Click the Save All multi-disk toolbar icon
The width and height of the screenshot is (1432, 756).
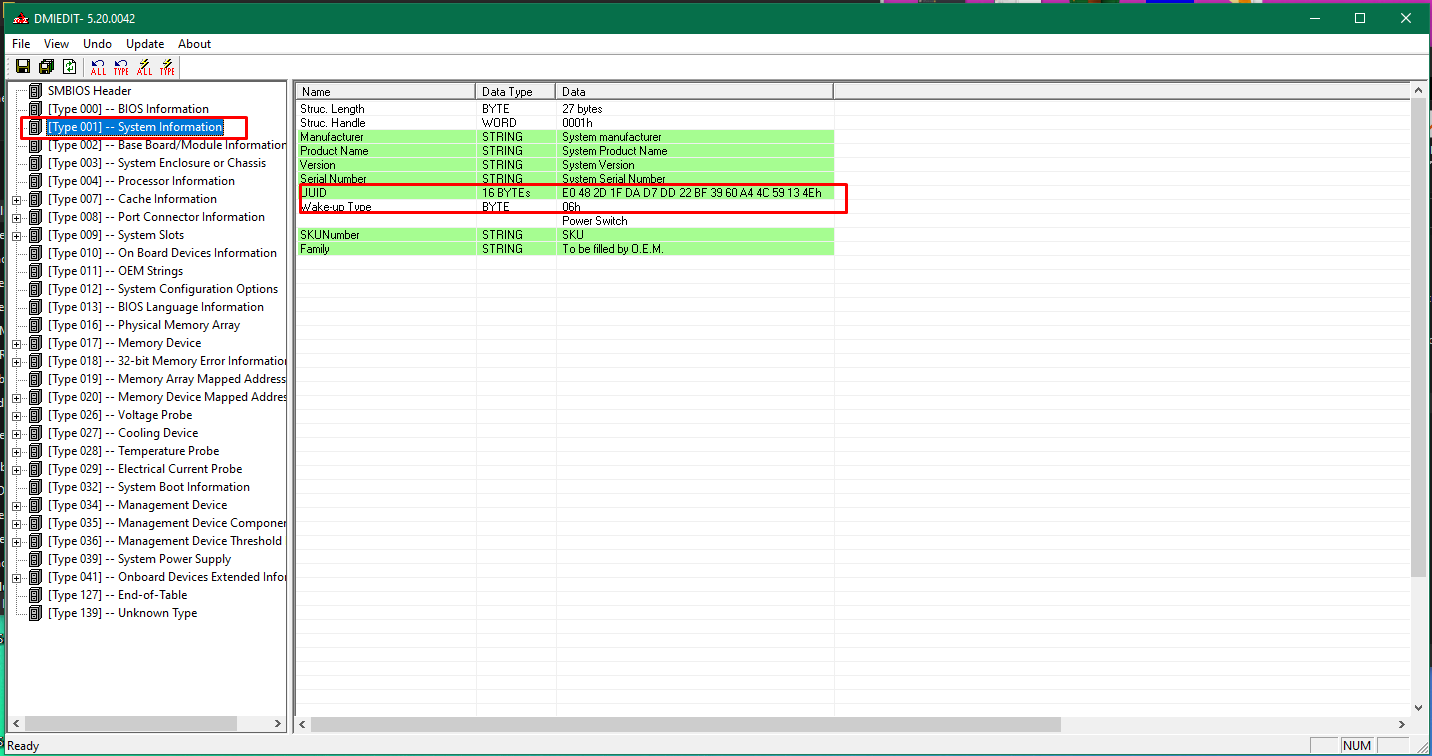[46, 67]
